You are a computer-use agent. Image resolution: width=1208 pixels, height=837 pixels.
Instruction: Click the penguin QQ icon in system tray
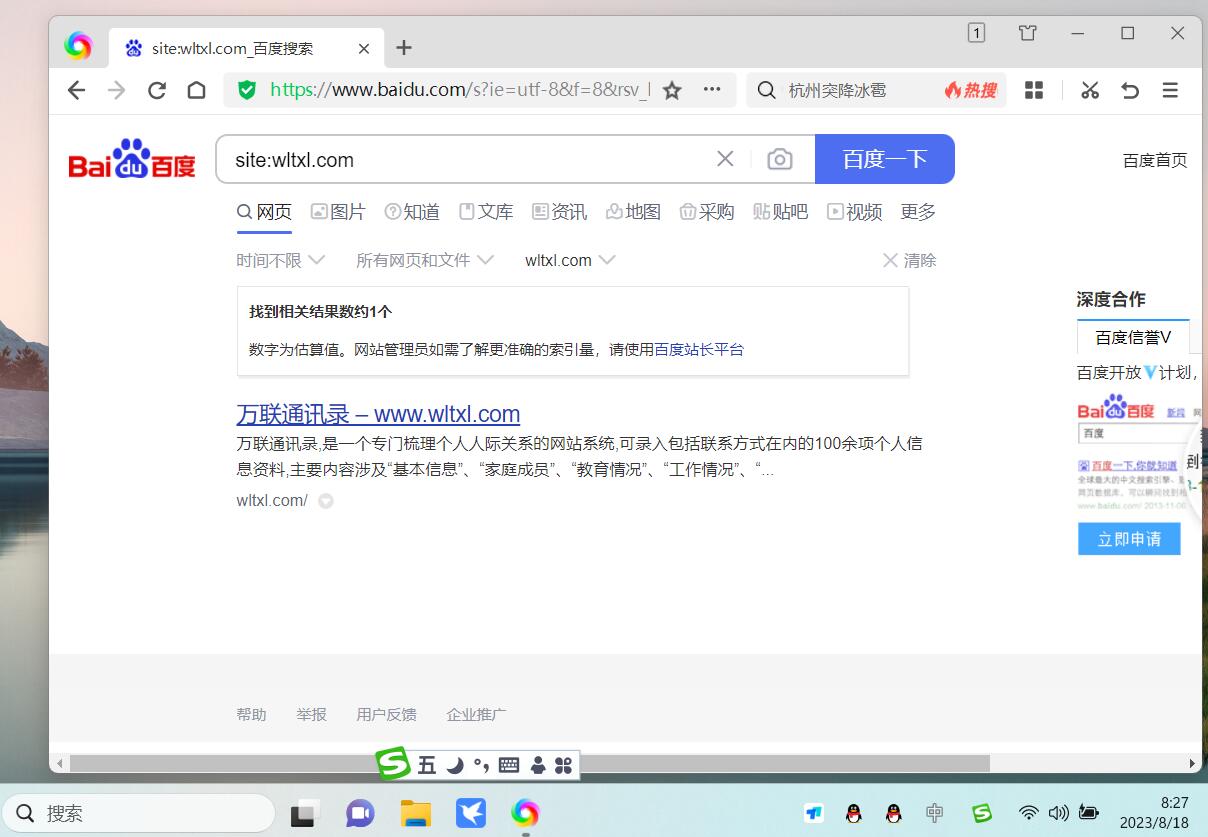click(x=855, y=813)
